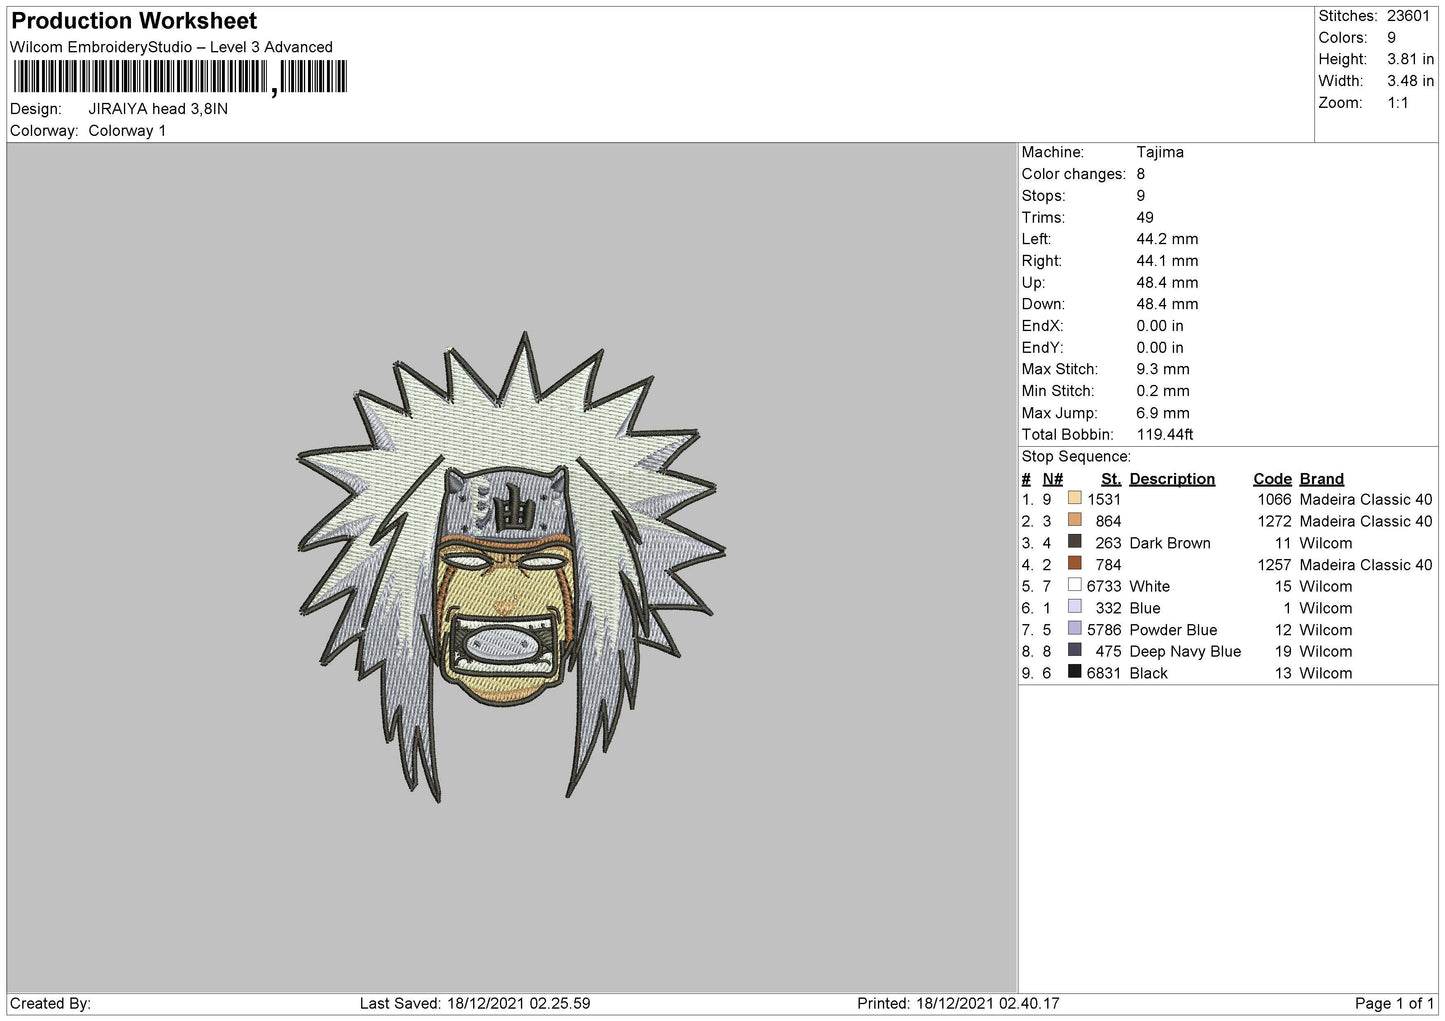
Task: Click the Machine value 'Tajima'
Action: tap(1160, 152)
